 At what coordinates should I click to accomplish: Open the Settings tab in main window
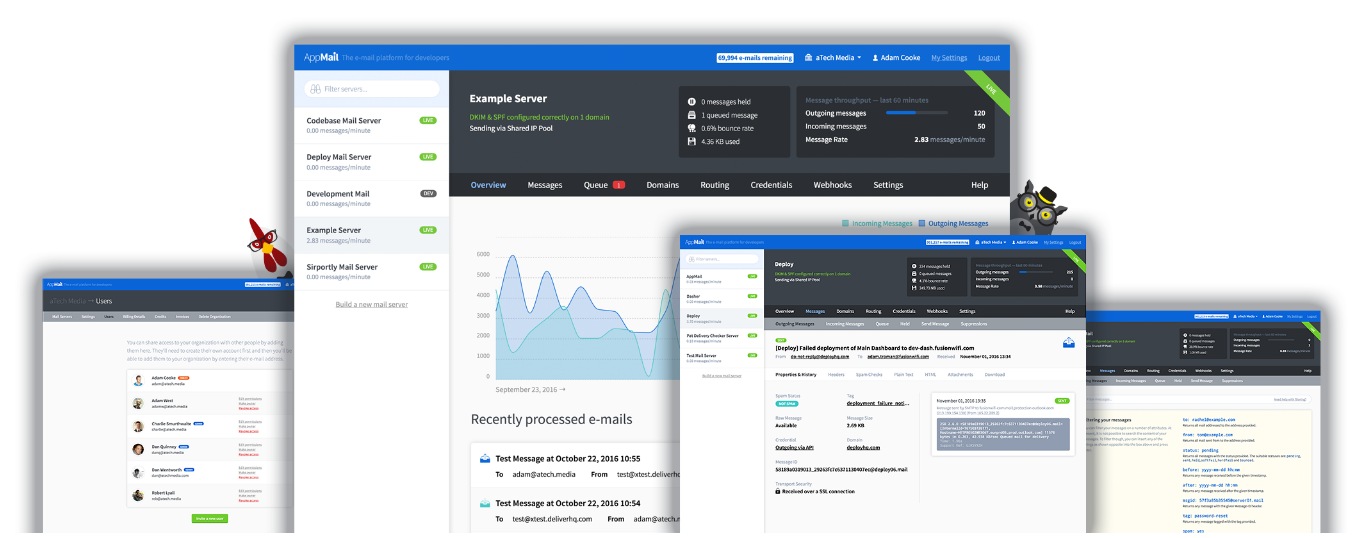click(x=888, y=185)
